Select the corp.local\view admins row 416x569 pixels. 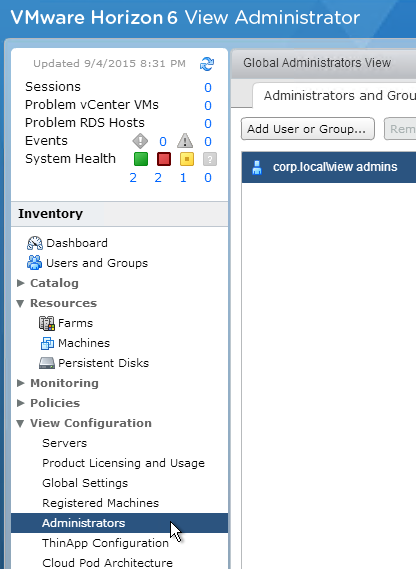(329, 167)
